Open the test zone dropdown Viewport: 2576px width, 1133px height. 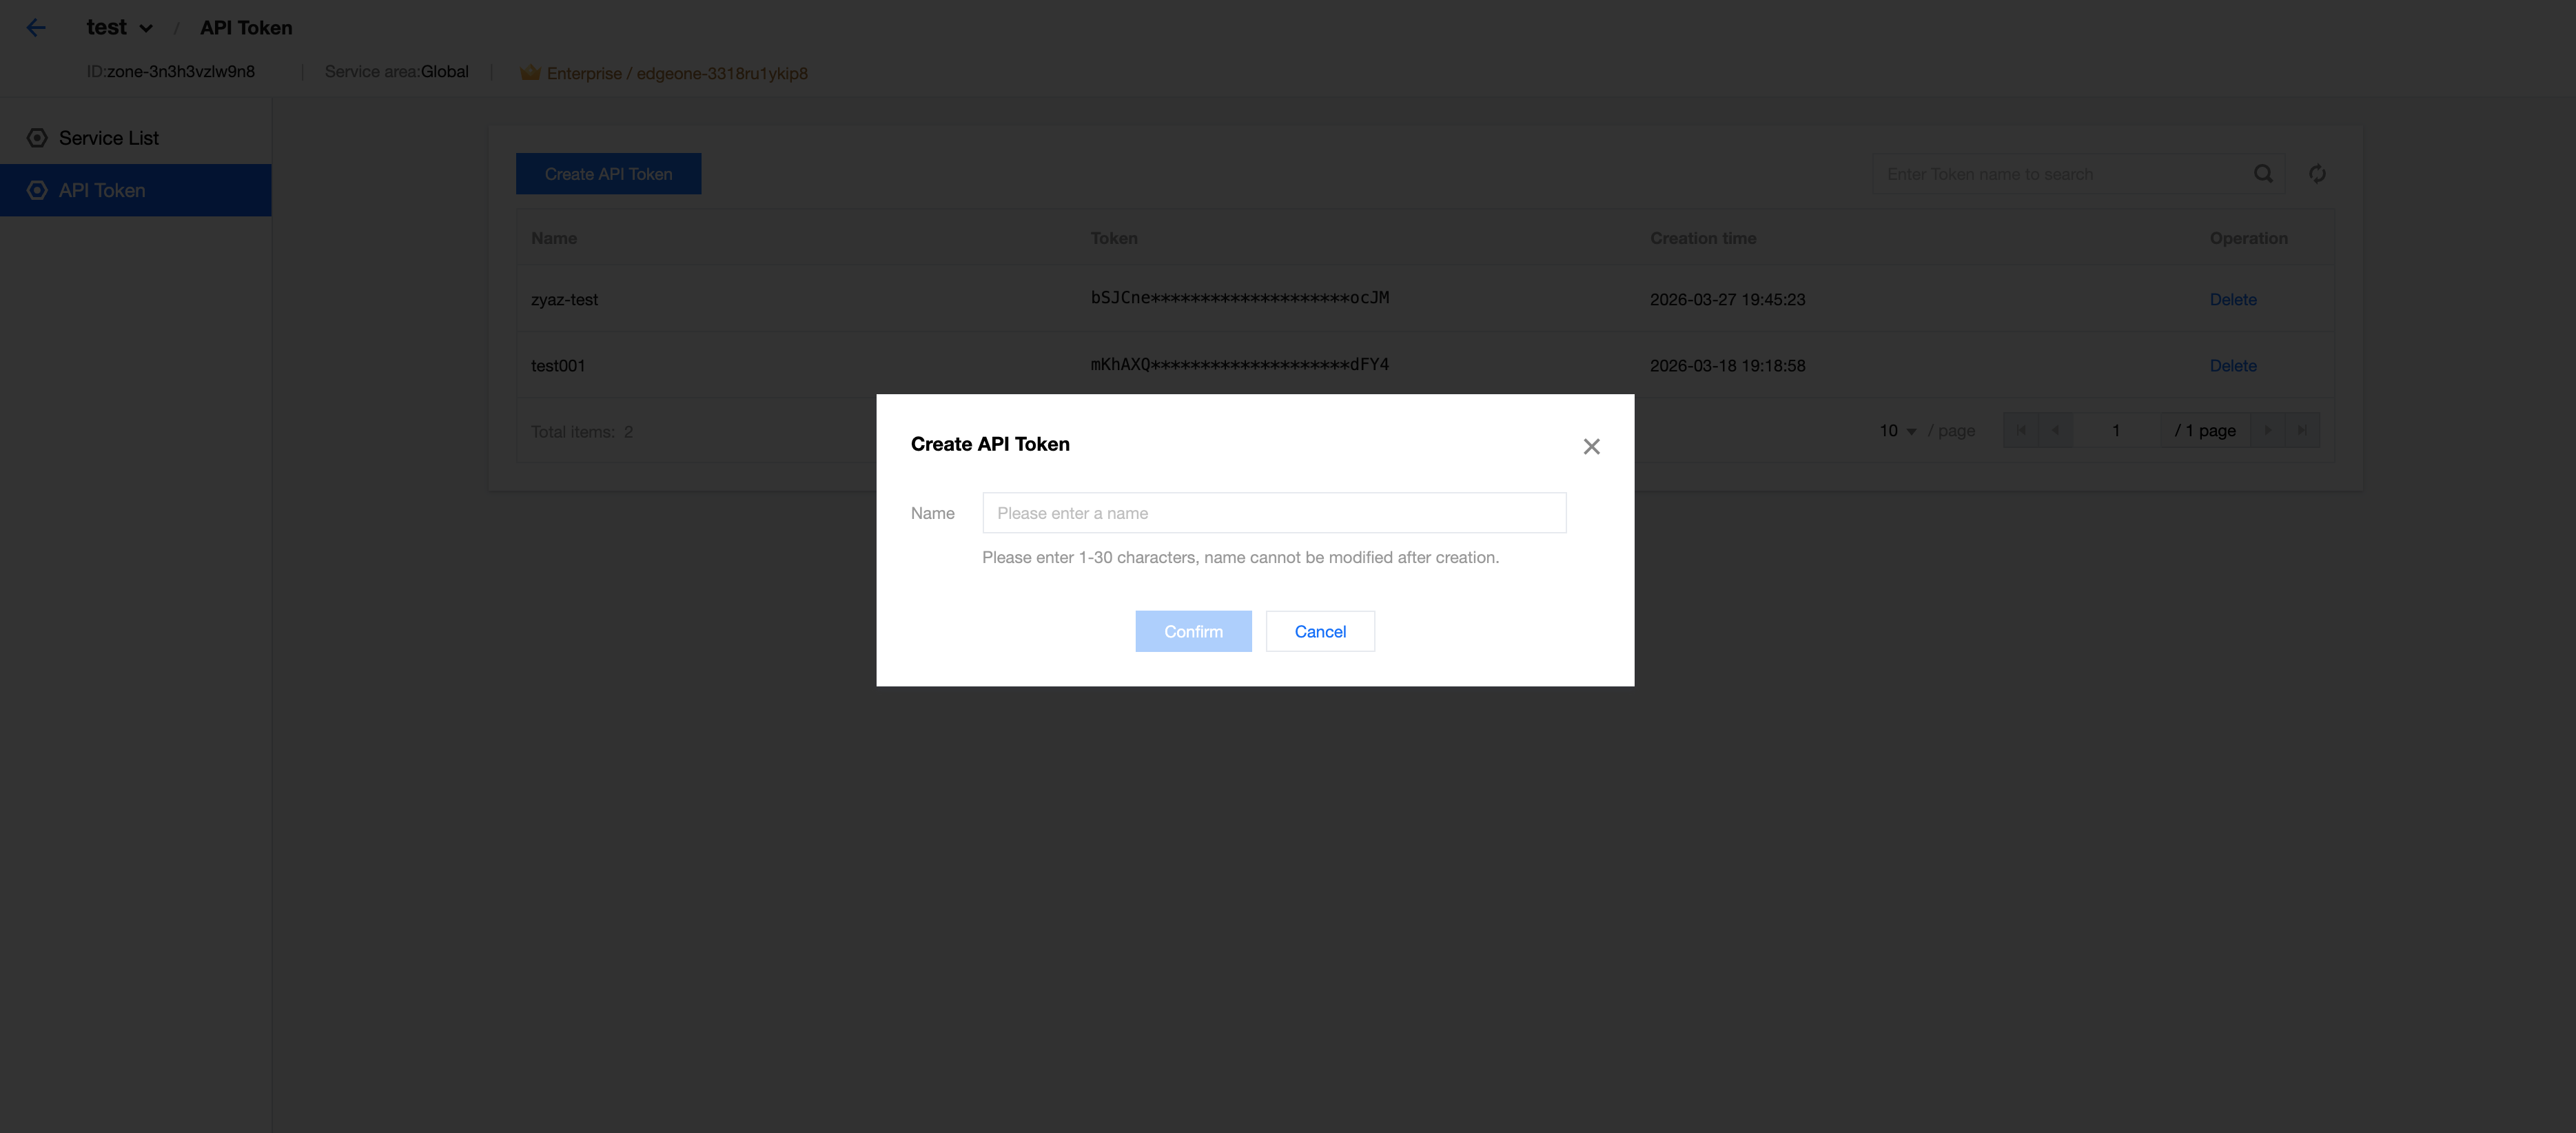coord(145,27)
